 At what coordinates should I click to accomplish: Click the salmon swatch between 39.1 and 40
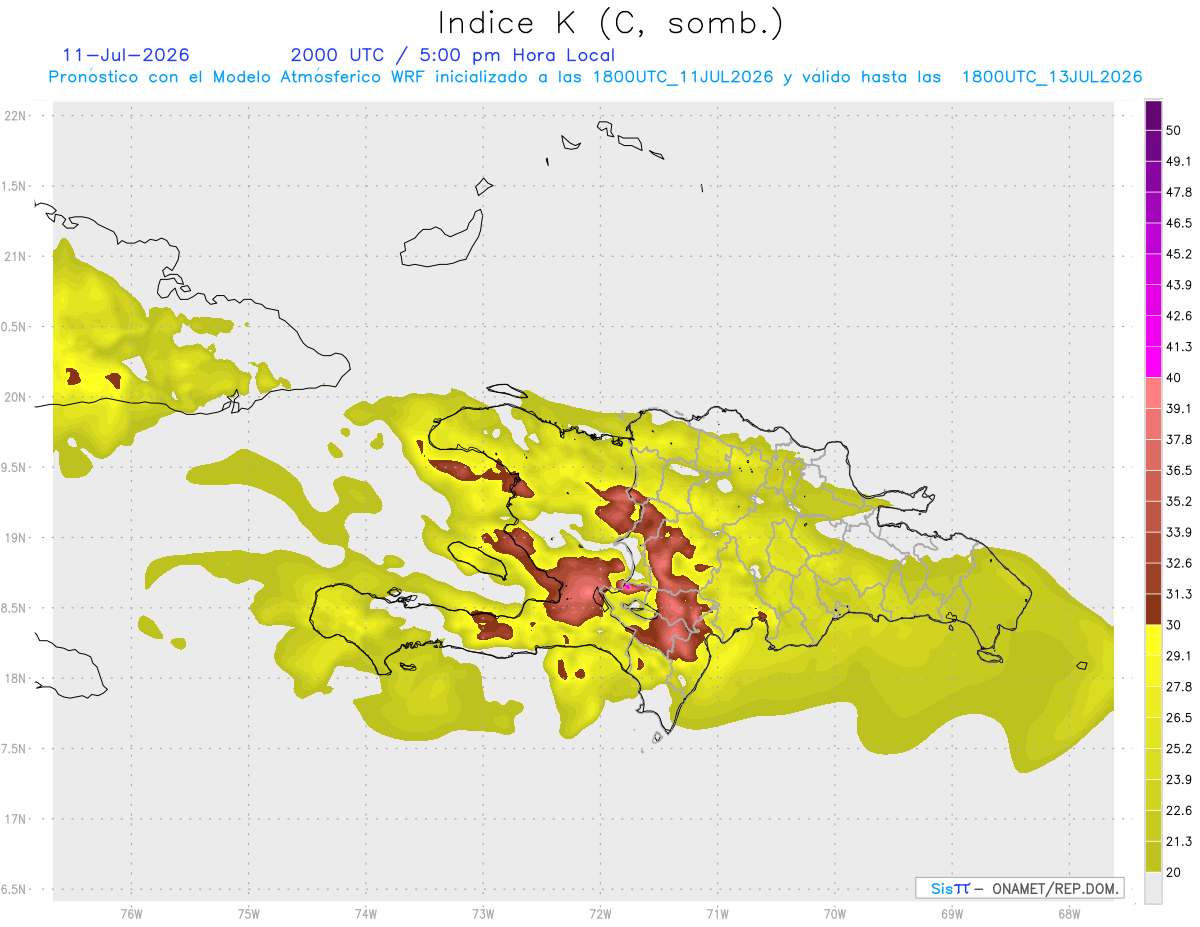pos(1153,393)
